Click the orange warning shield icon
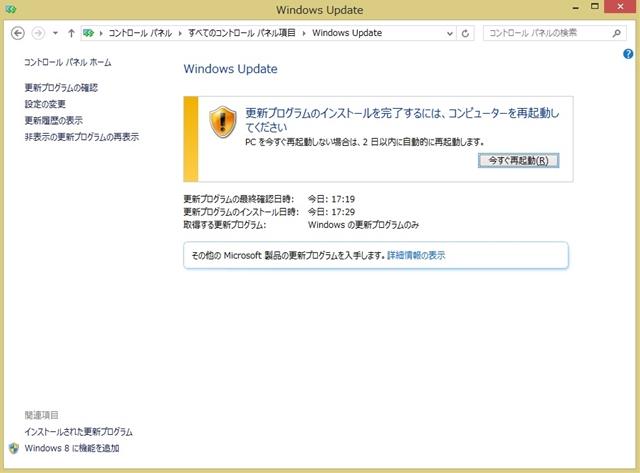Viewport: 640px width, 473px height. coord(223,122)
